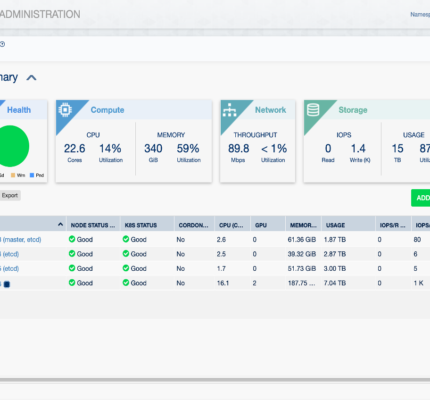The height and width of the screenshot is (400, 430).
Task: Click the 7.04 TB usage cell
Action: [x=335, y=283]
